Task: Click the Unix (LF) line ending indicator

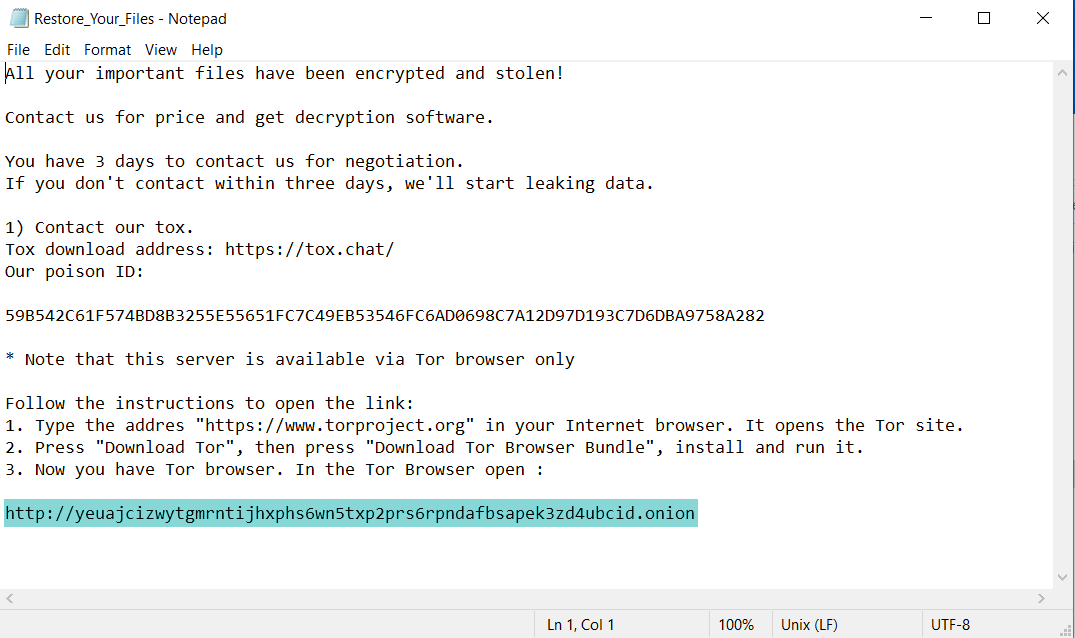Action: (x=809, y=625)
